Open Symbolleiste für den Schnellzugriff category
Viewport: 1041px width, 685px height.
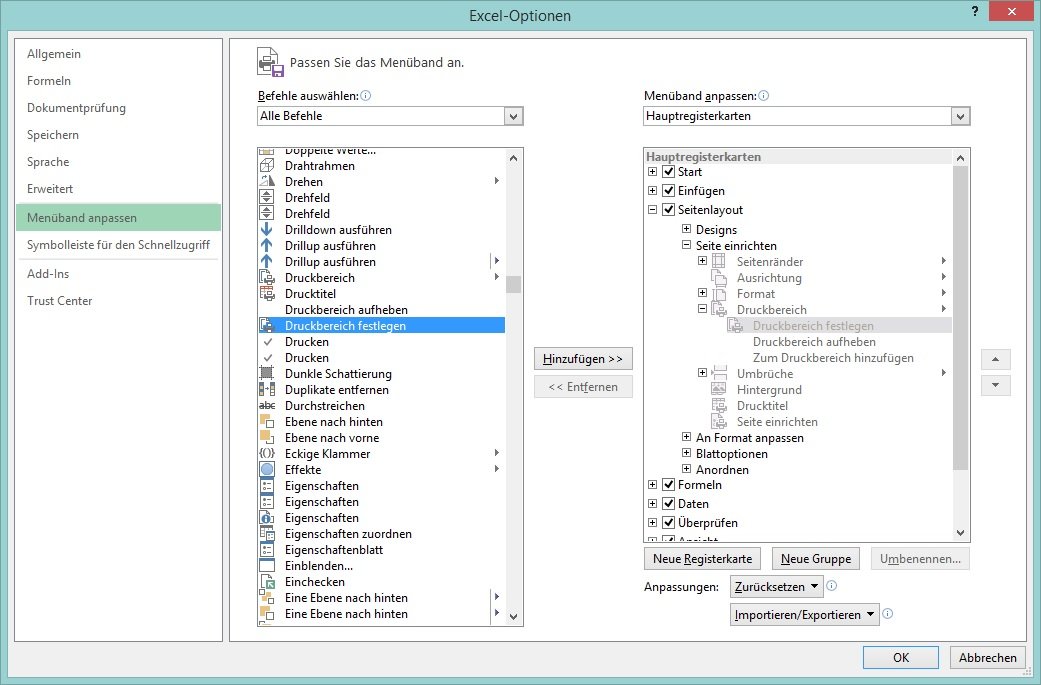coord(119,245)
